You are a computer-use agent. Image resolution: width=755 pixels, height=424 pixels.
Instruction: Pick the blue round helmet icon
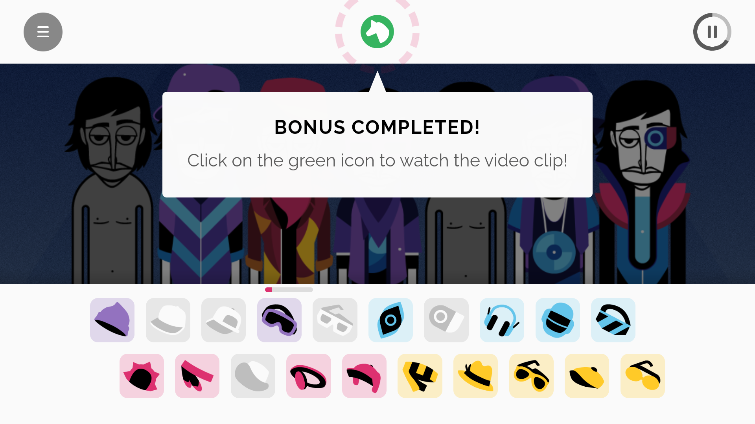[x=558, y=320]
